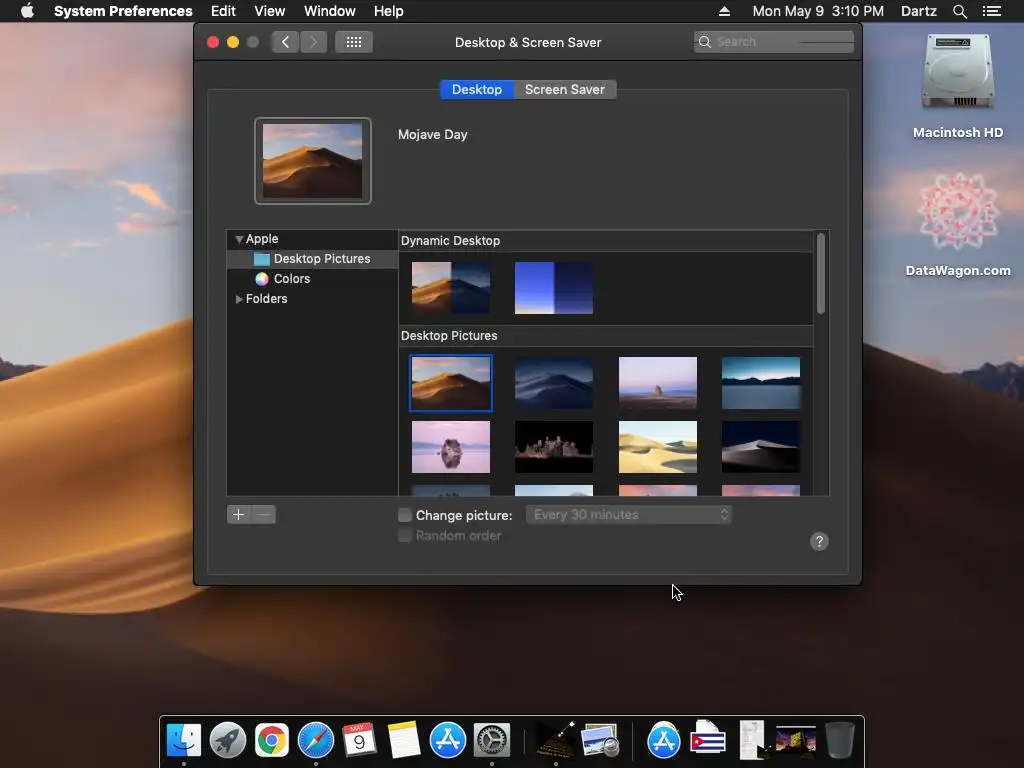The height and width of the screenshot is (768, 1024).
Task: Select the dark night dune thumbnail in second row
Action: (x=761, y=447)
